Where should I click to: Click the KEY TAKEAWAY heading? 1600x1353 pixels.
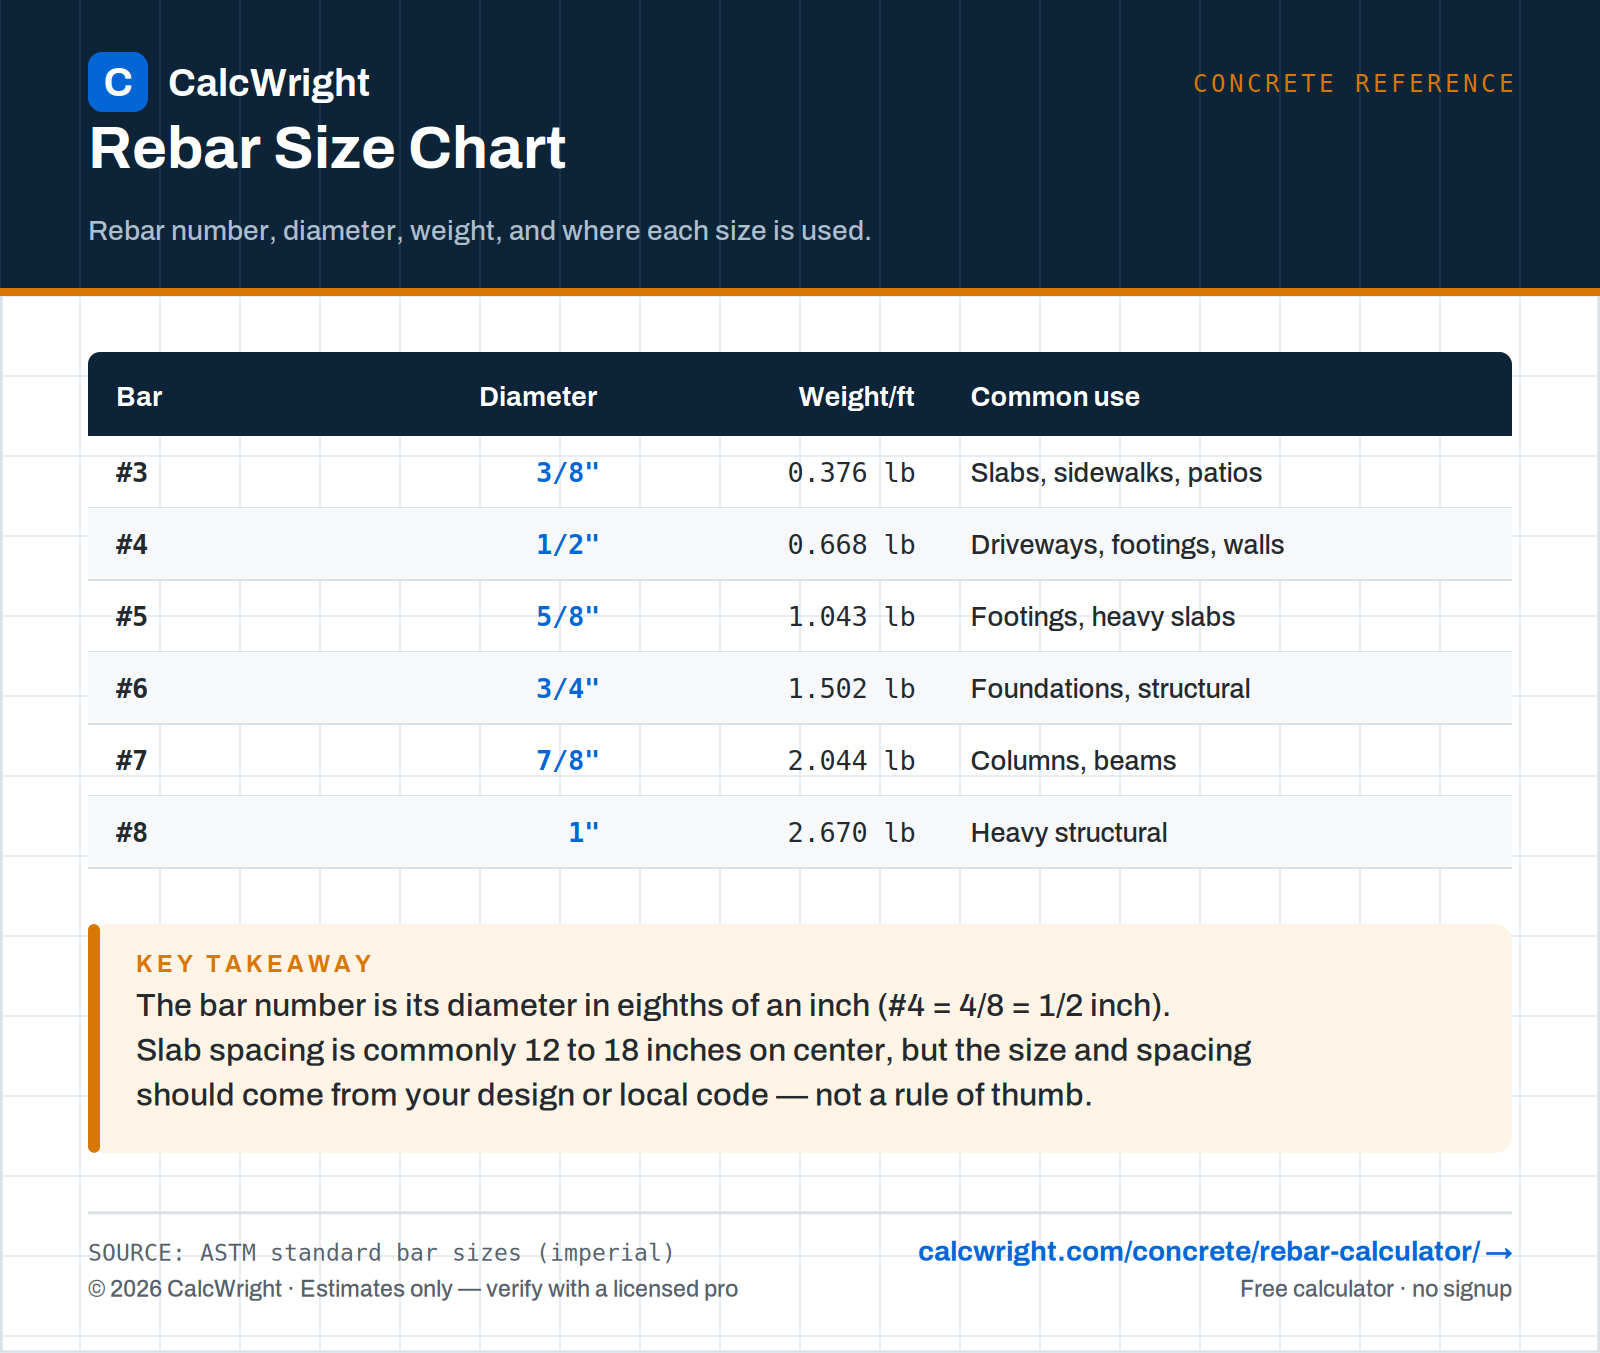[254, 963]
